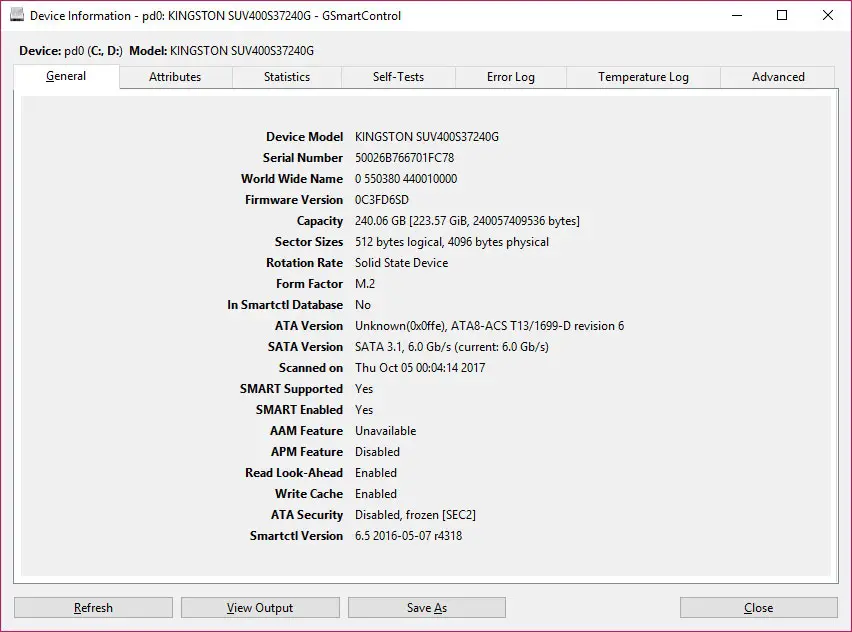The height and width of the screenshot is (632, 852).
Task: Click the AAM Feature Unavailable value
Action: click(385, 431)
